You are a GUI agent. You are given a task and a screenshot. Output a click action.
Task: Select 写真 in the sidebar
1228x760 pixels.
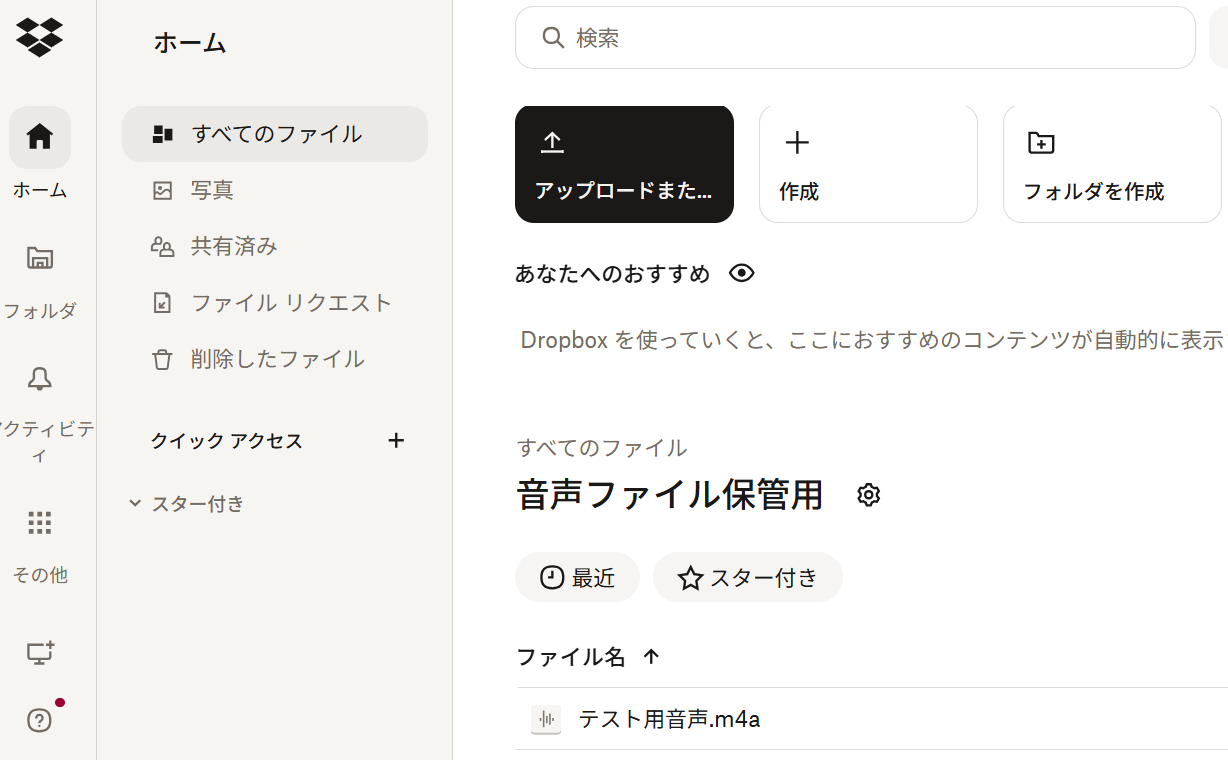coord(212,190)
